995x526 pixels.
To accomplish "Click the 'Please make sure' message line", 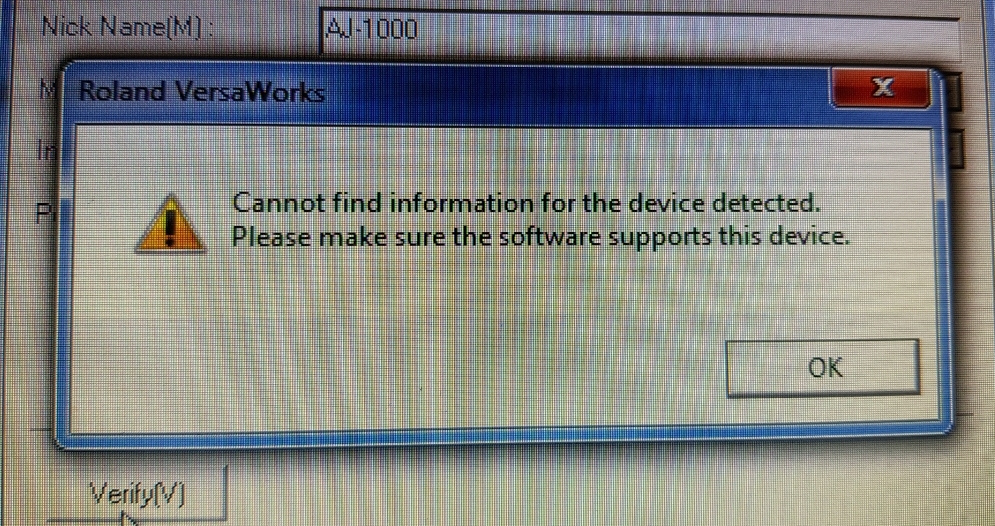I will [x=539, y=237].
